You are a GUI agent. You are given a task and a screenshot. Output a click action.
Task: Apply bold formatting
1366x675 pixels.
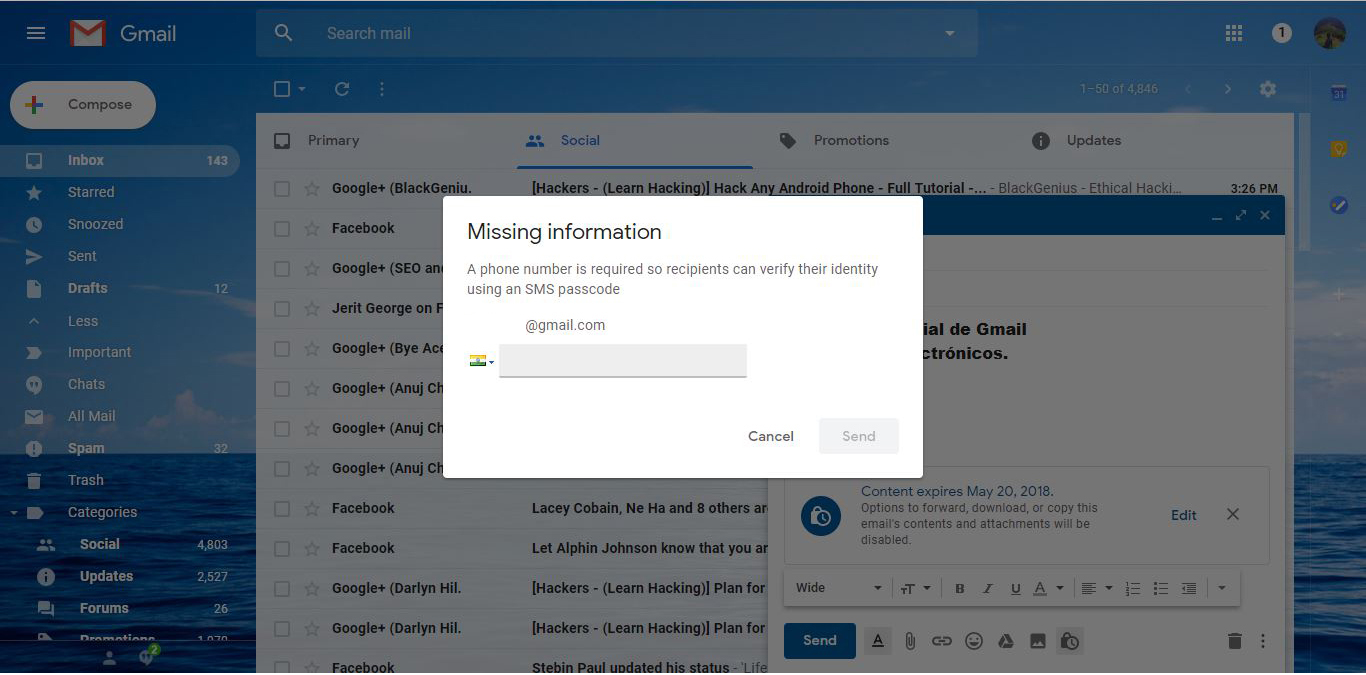(960, 588)
